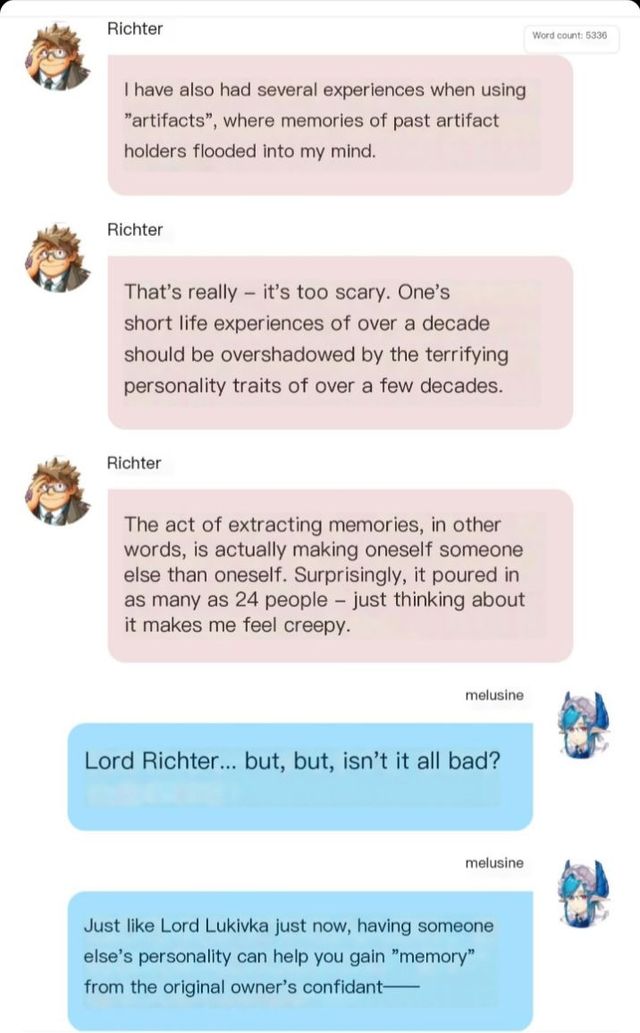Image resolution: width=640 pixels, height=1033 pixels.
Task: Select the first Richter name label
Action: [135, 28]
